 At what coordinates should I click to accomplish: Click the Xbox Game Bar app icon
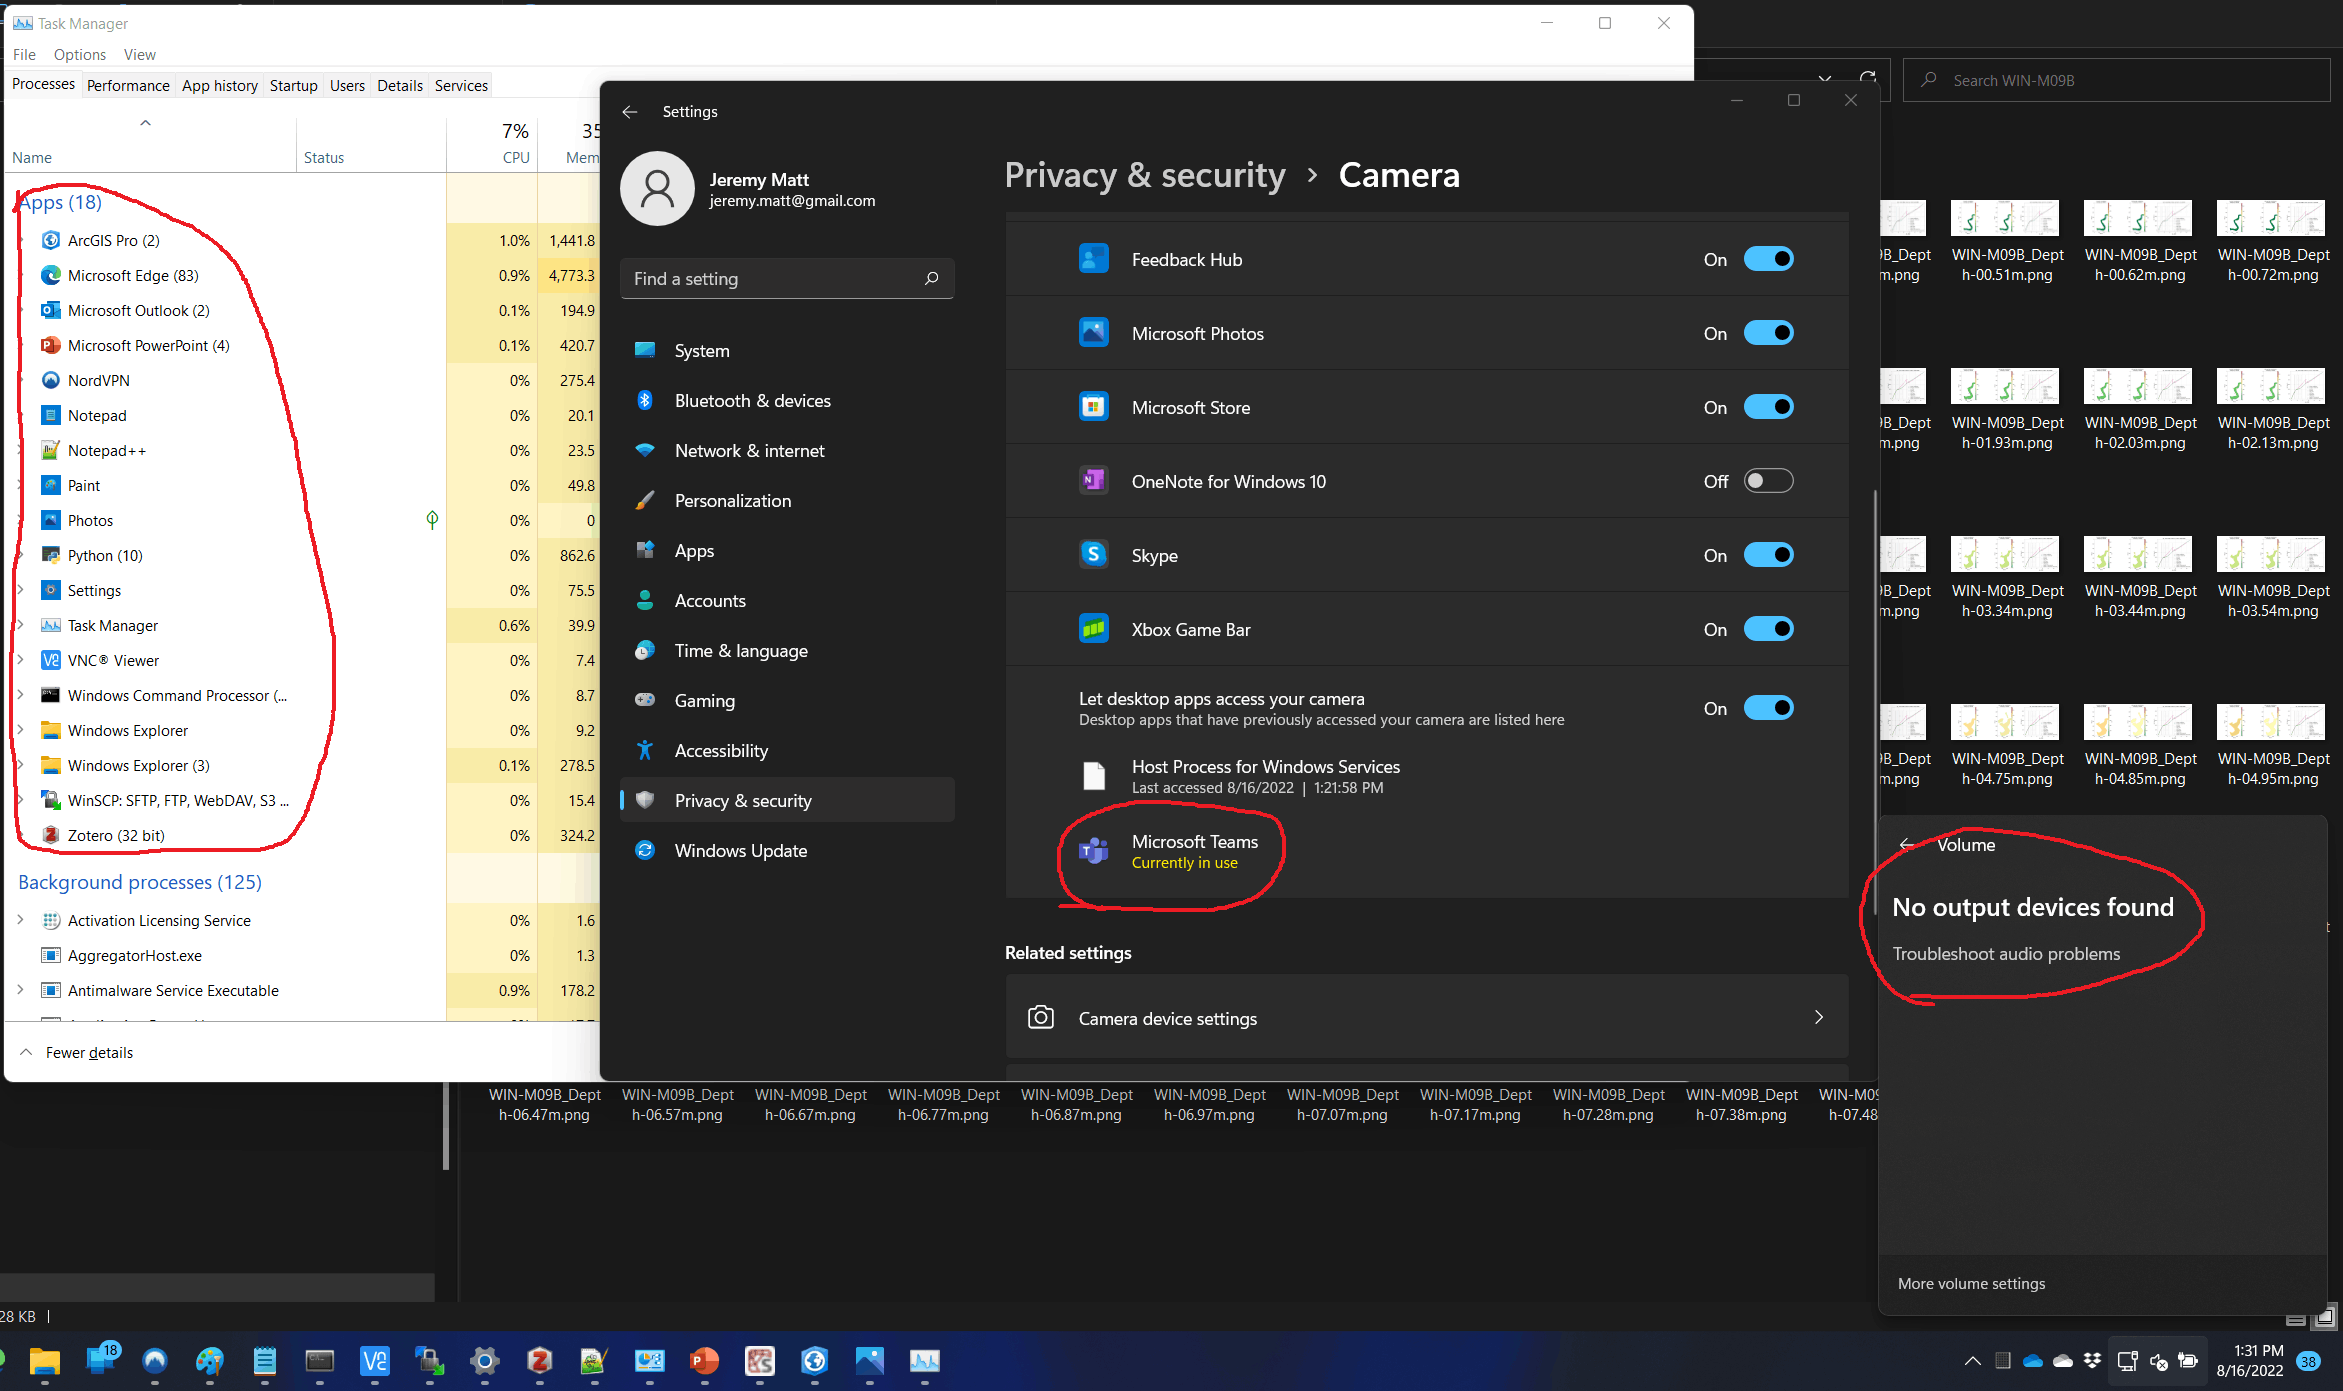point(1093,629)
